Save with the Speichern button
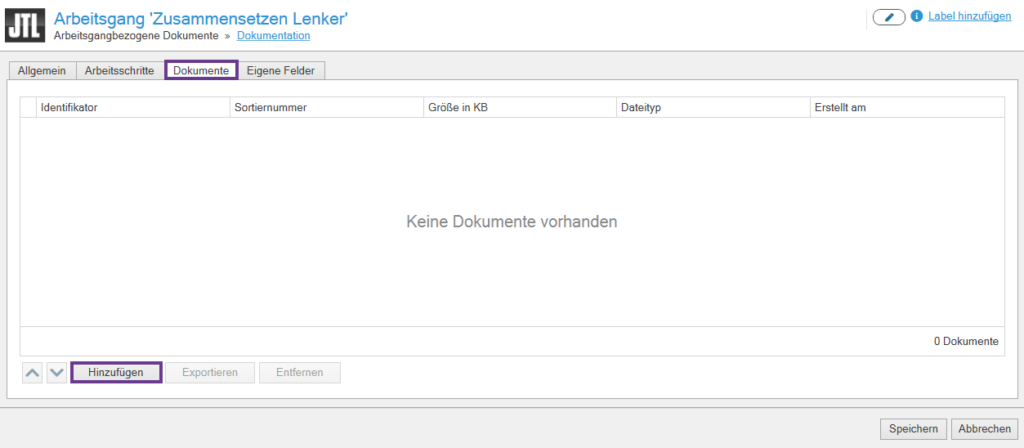1024x448 pixels. tap(913, 428)
